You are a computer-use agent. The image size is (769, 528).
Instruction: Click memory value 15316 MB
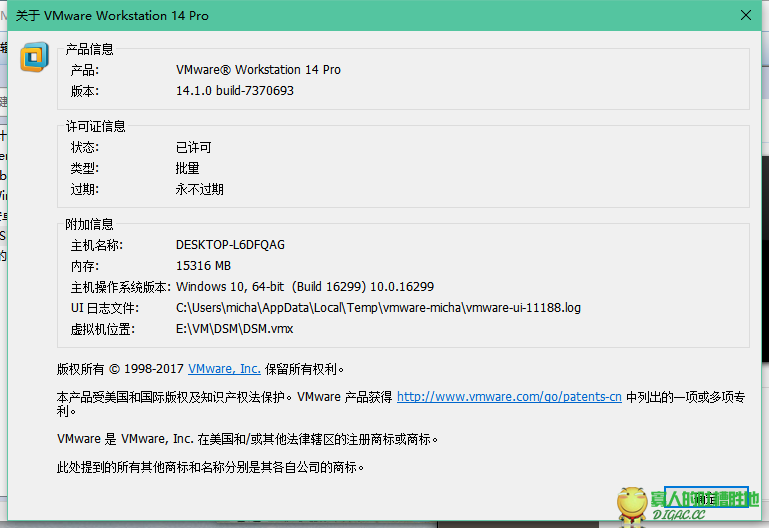(x=203, y=266)
